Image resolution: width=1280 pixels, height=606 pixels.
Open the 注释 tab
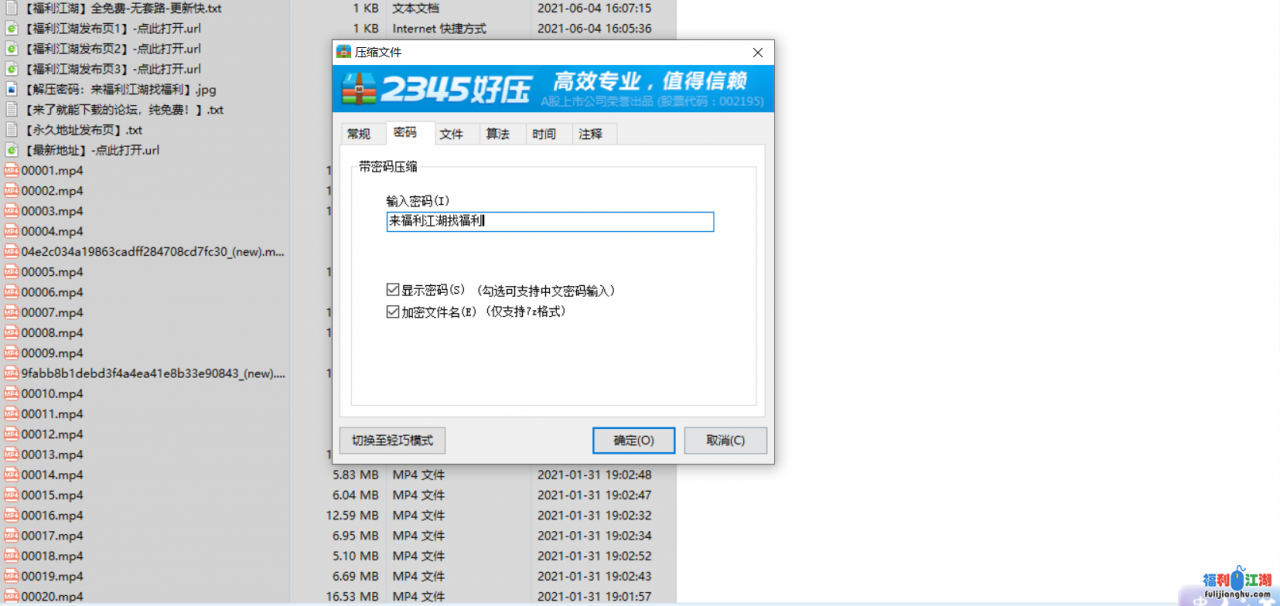click(590, 134)
